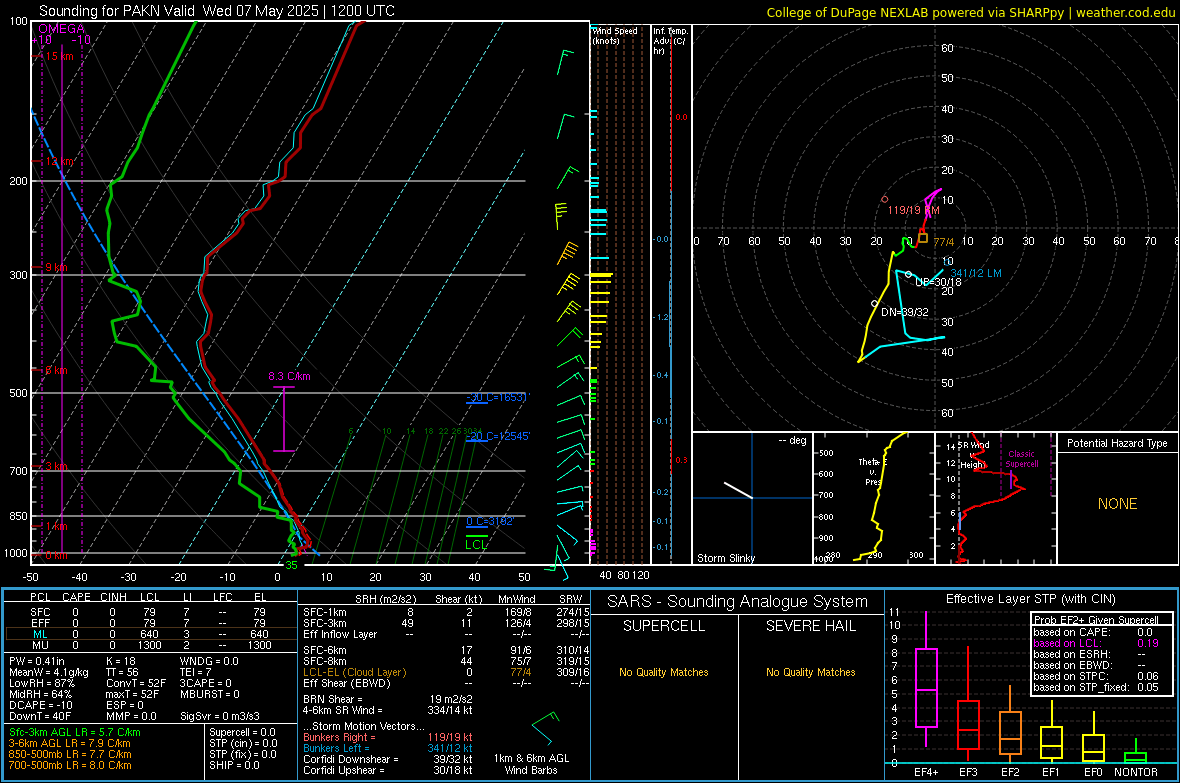The height and width of the screenshot is (783, 1180).
Task: Click the 'LowRH = 87%' value
Action: pos(41,684)
